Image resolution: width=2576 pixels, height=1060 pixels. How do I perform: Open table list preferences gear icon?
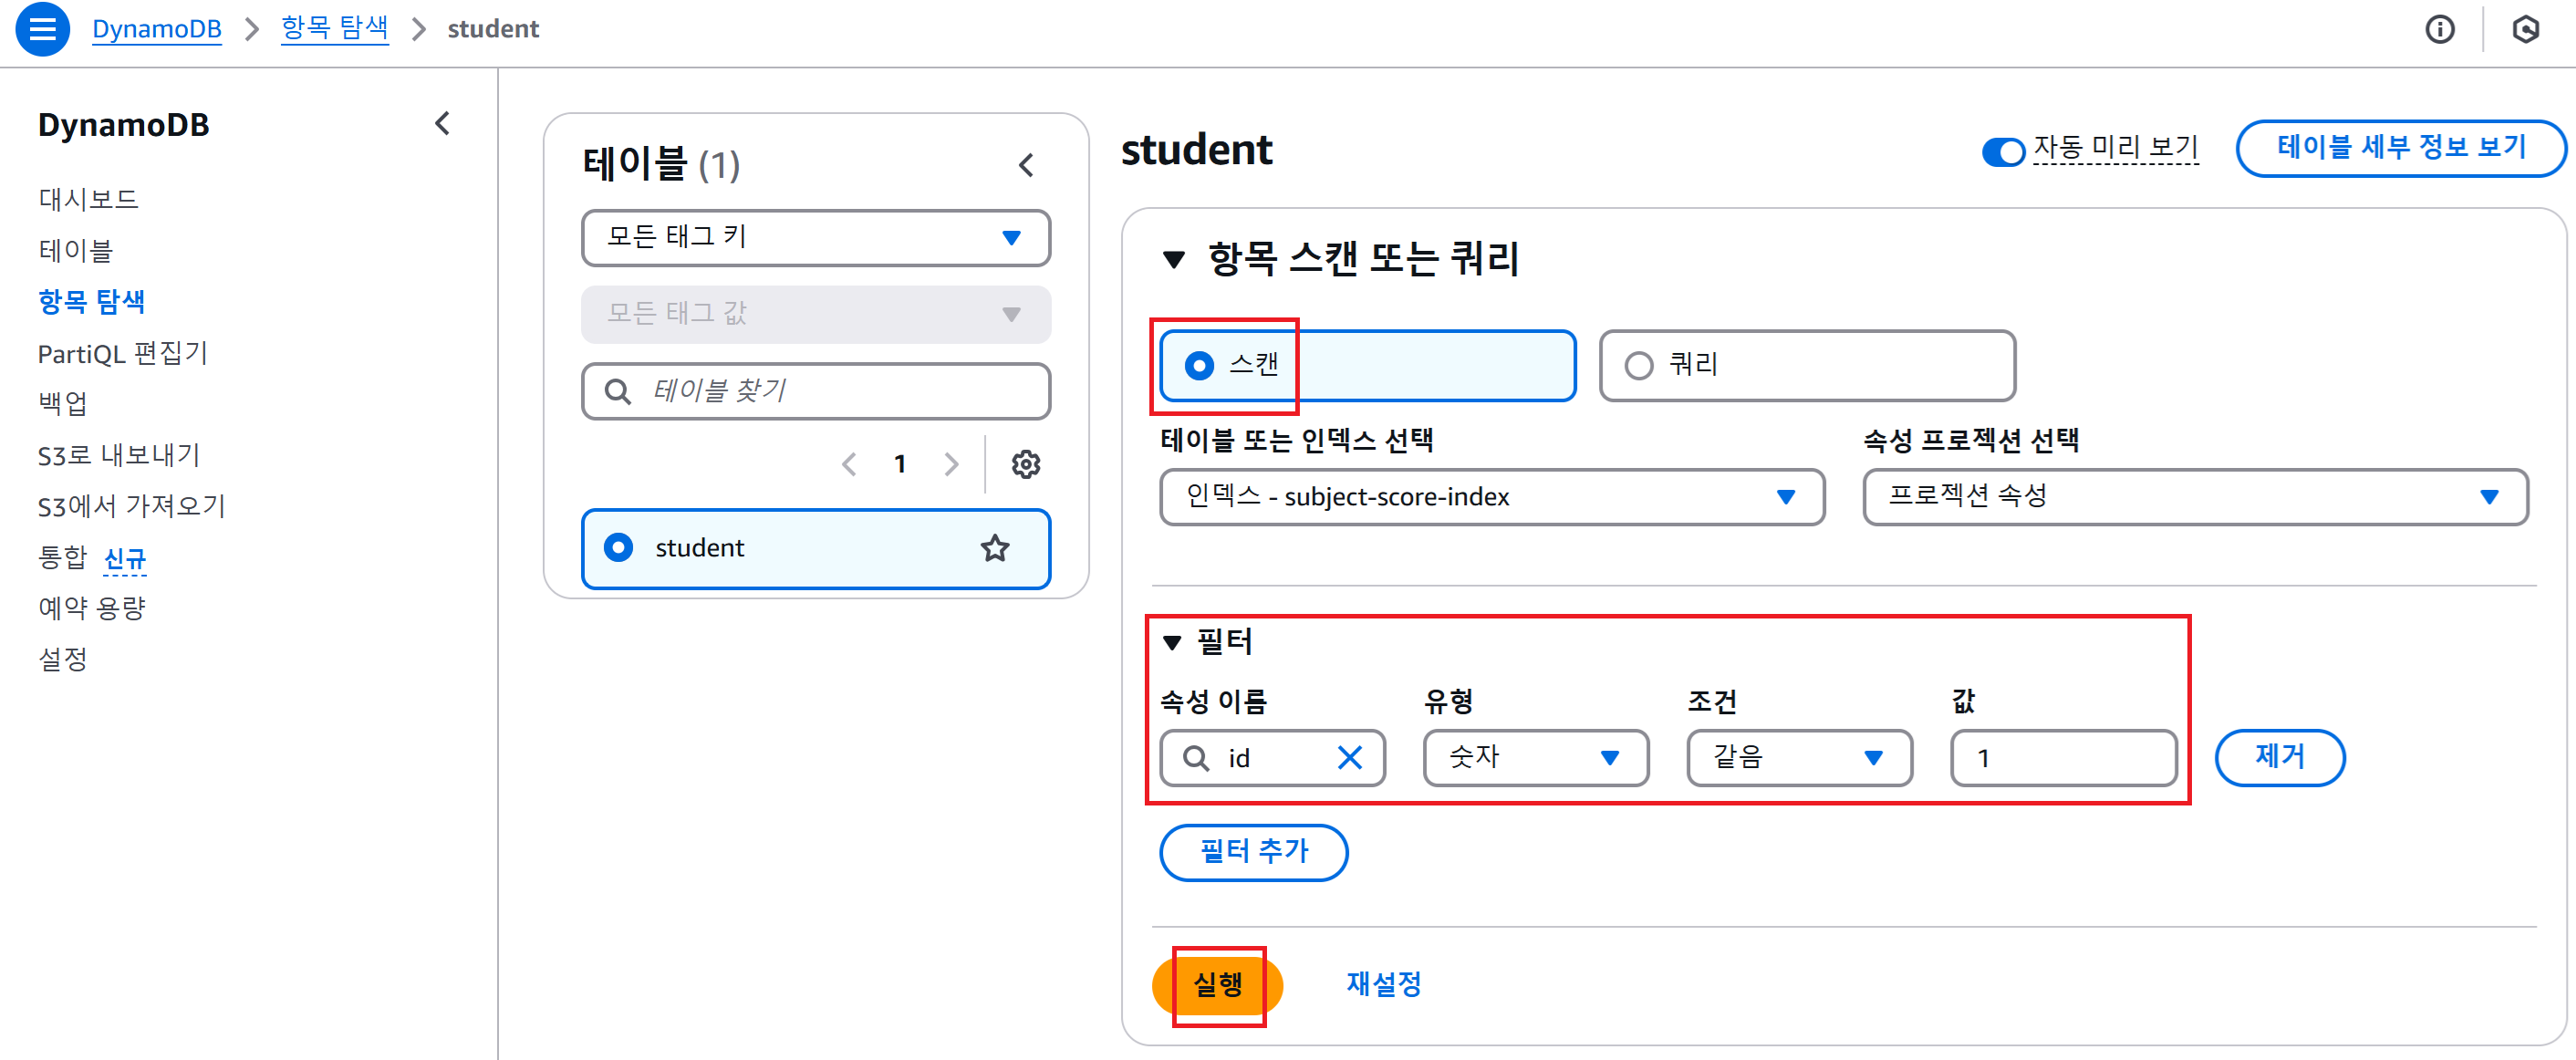[x=1025, y=464]
